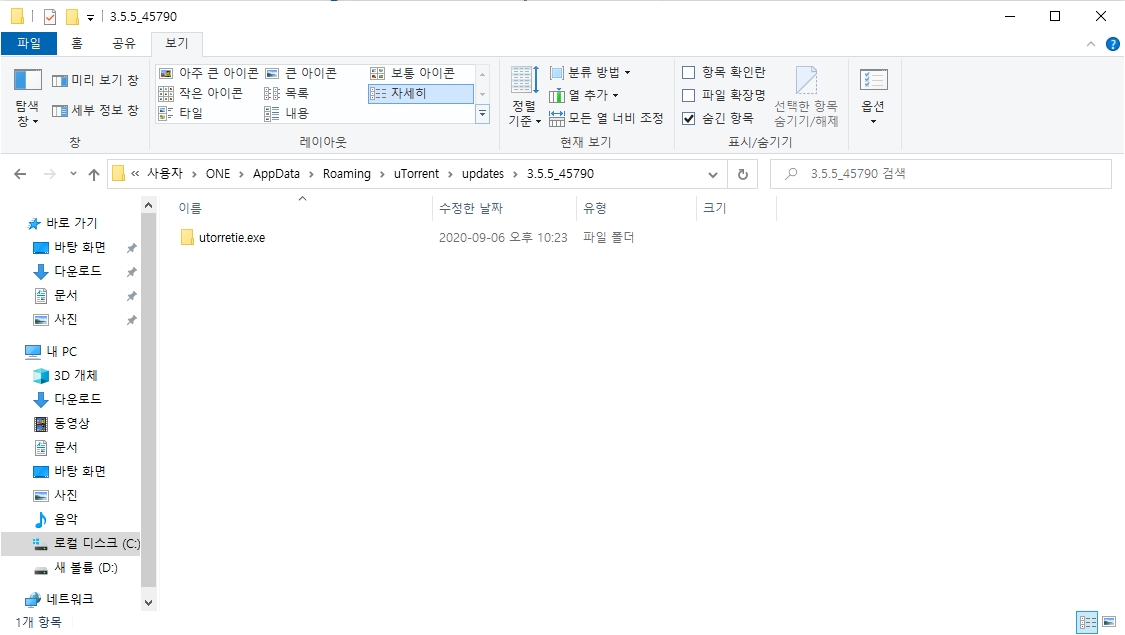
Task: Select Extra large icons (아주 큰 아이콘) layout
Action: [209, 73]
